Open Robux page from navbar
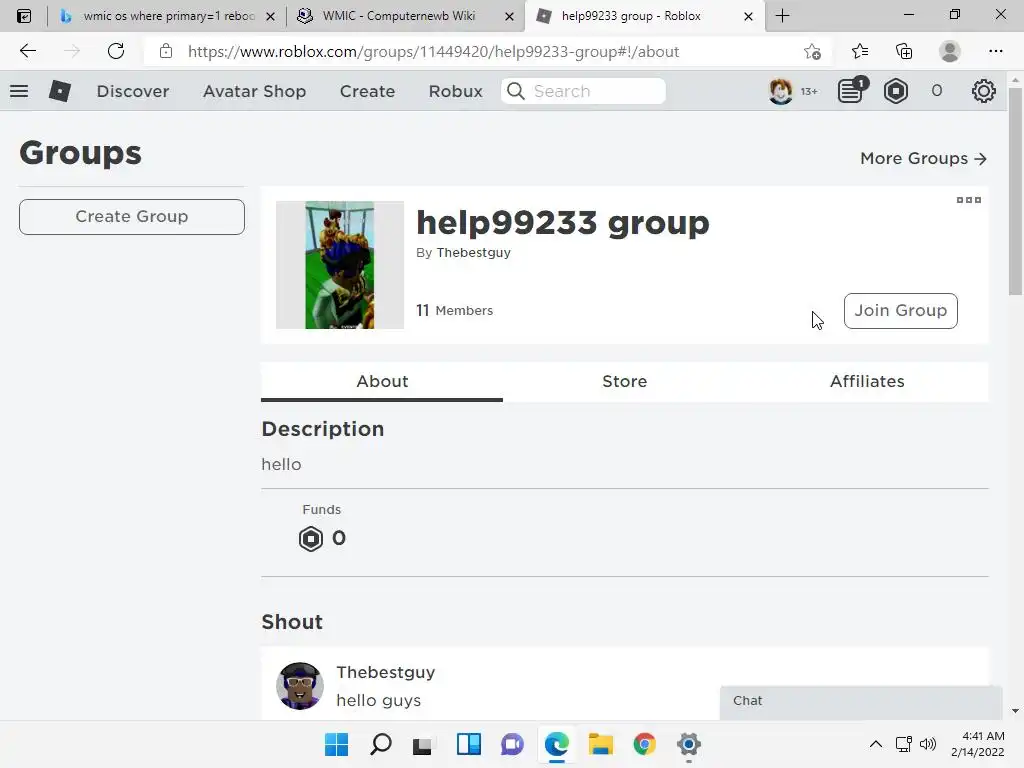1024x768 pixels. pos(455,91)
